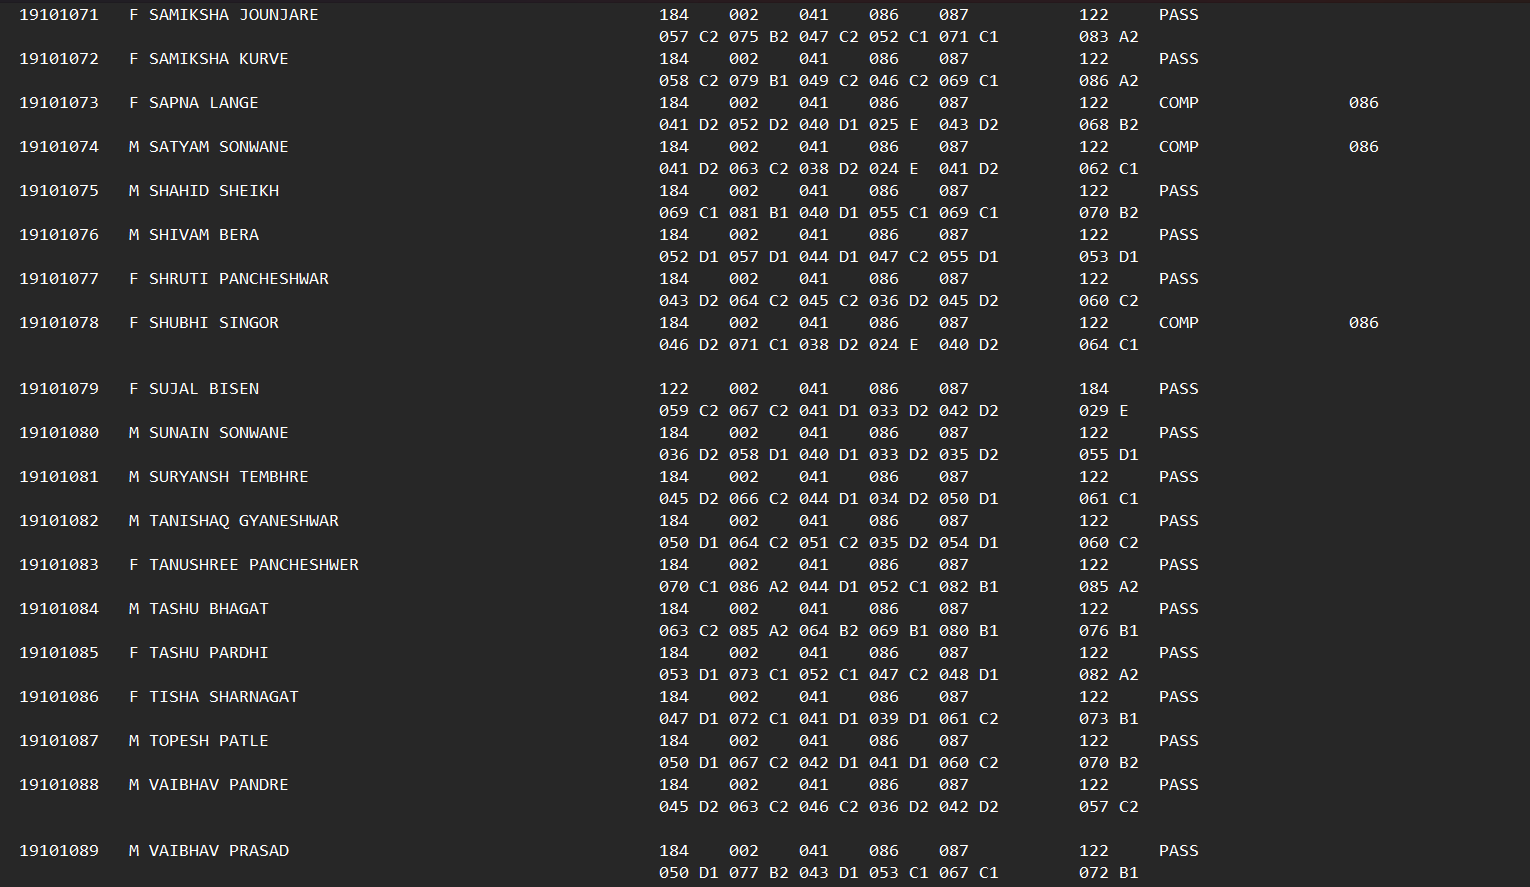Click the name SHIVAM BERA
1530x887 pixels.
point(203,235)
